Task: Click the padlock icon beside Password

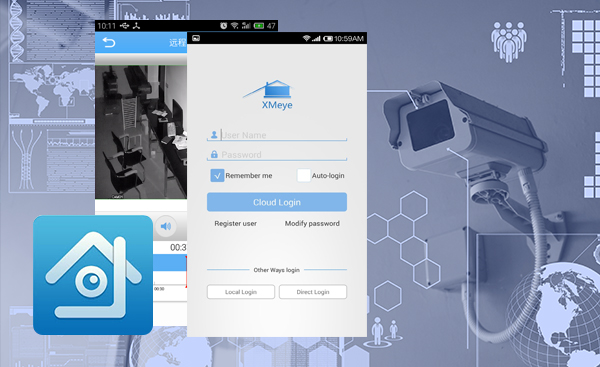Action: pos(214,154)
